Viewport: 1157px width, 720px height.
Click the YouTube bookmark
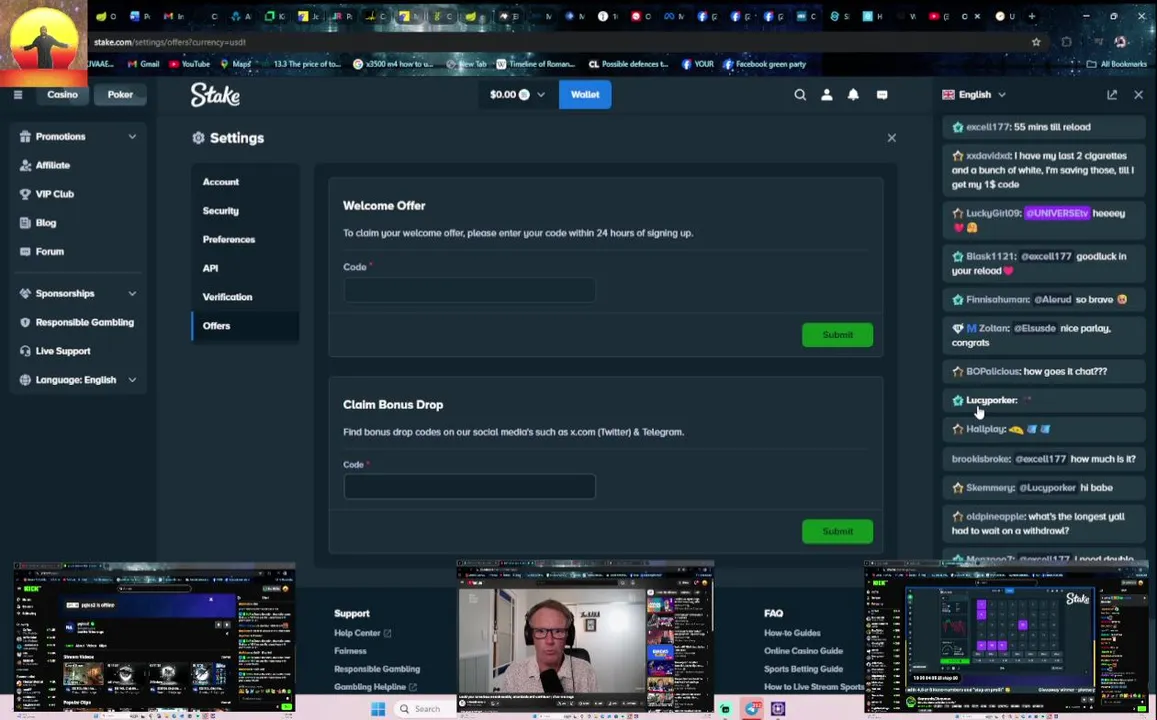[x=190, y=64]
